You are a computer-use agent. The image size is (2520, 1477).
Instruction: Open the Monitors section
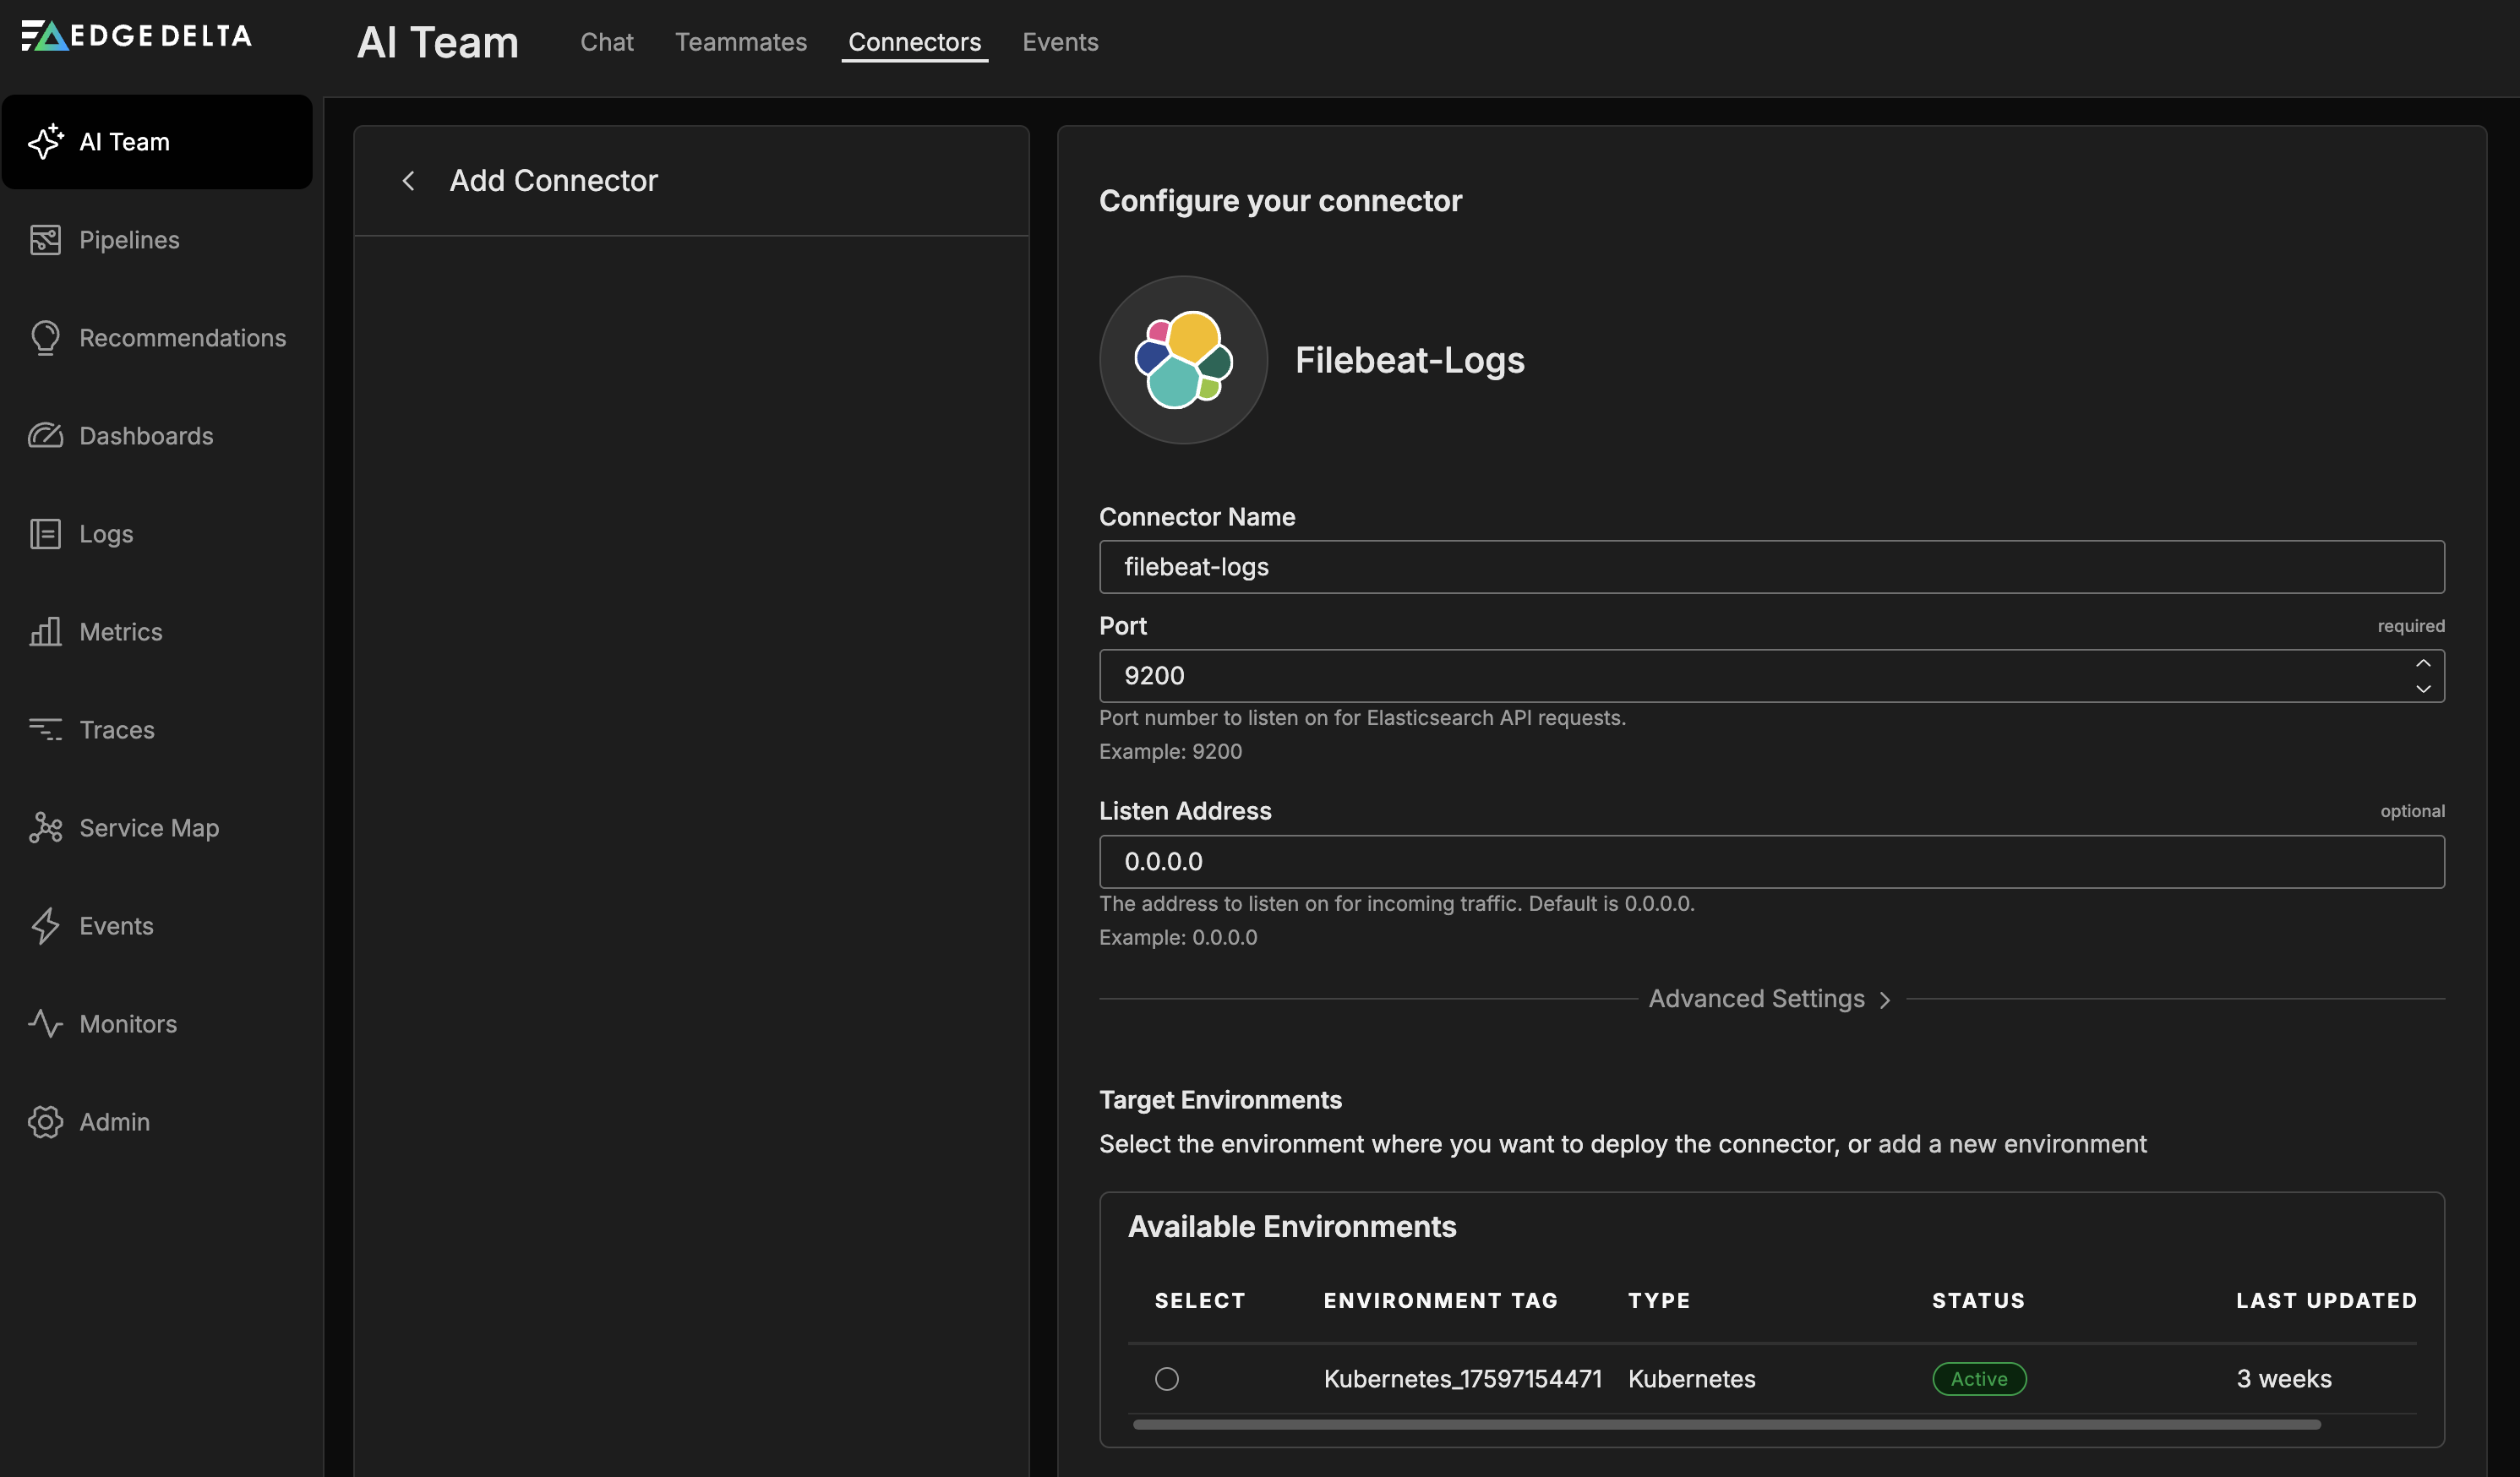pyautogui.click(x=128, y=1023)
